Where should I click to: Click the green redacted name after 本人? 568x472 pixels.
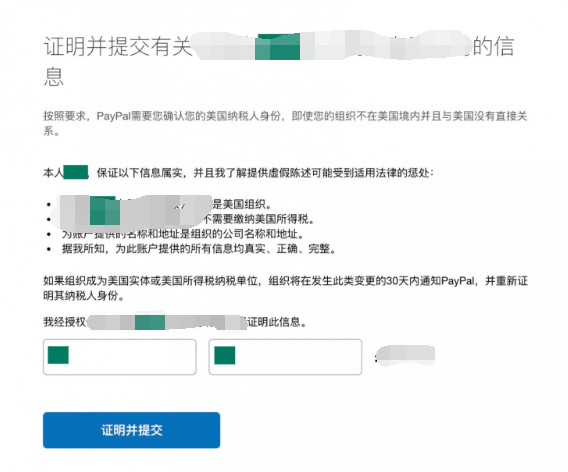coord(76,172)
